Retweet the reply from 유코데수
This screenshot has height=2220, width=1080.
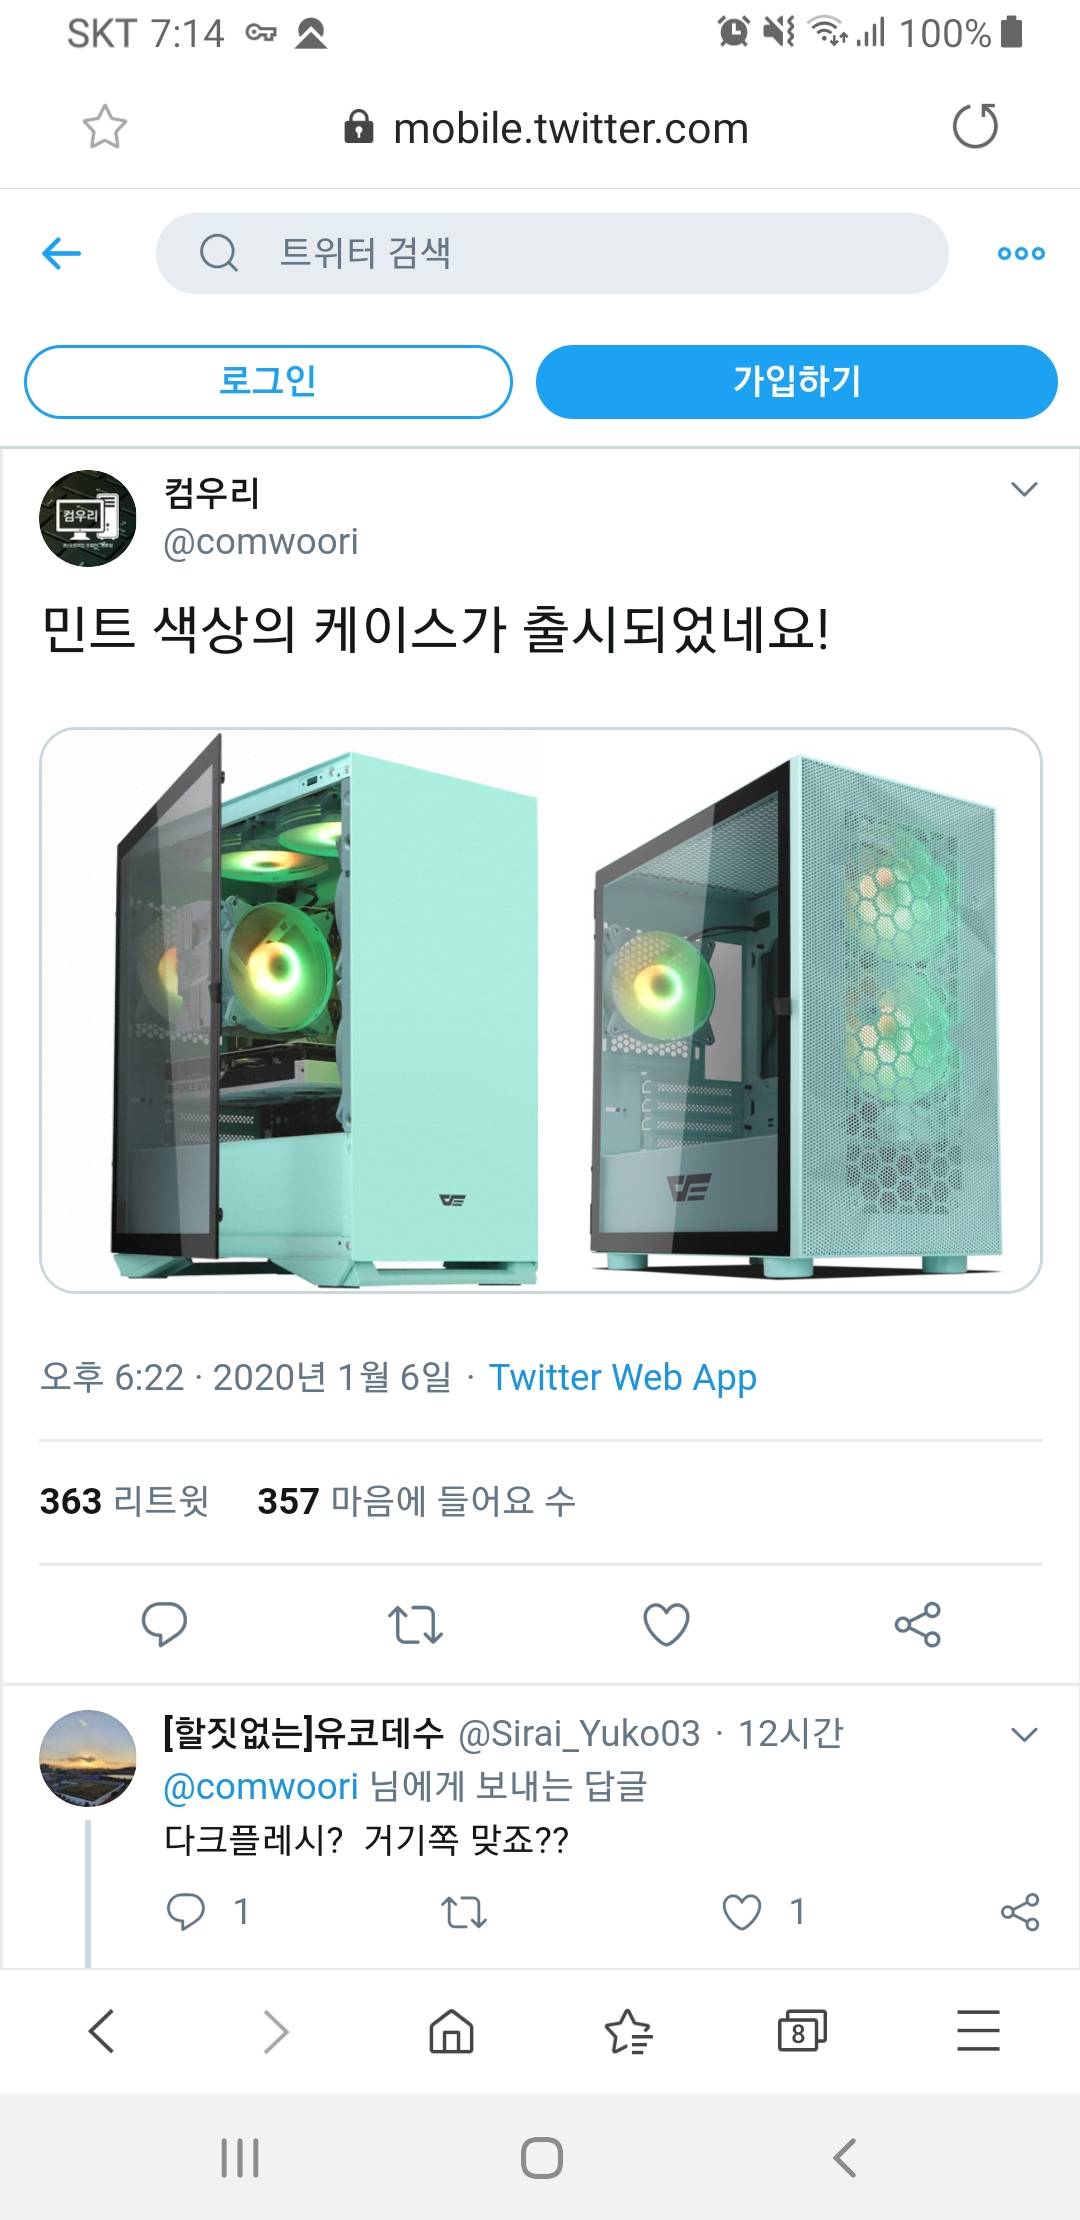(464, 1912)
